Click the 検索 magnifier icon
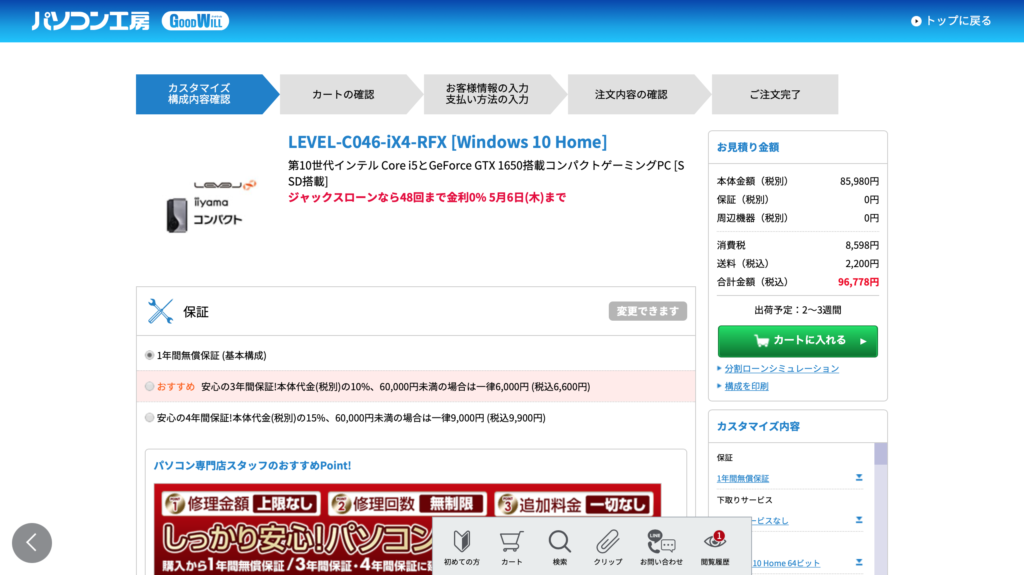The height and width of the screenshot is (575, 1024). (x=560, y=547)
